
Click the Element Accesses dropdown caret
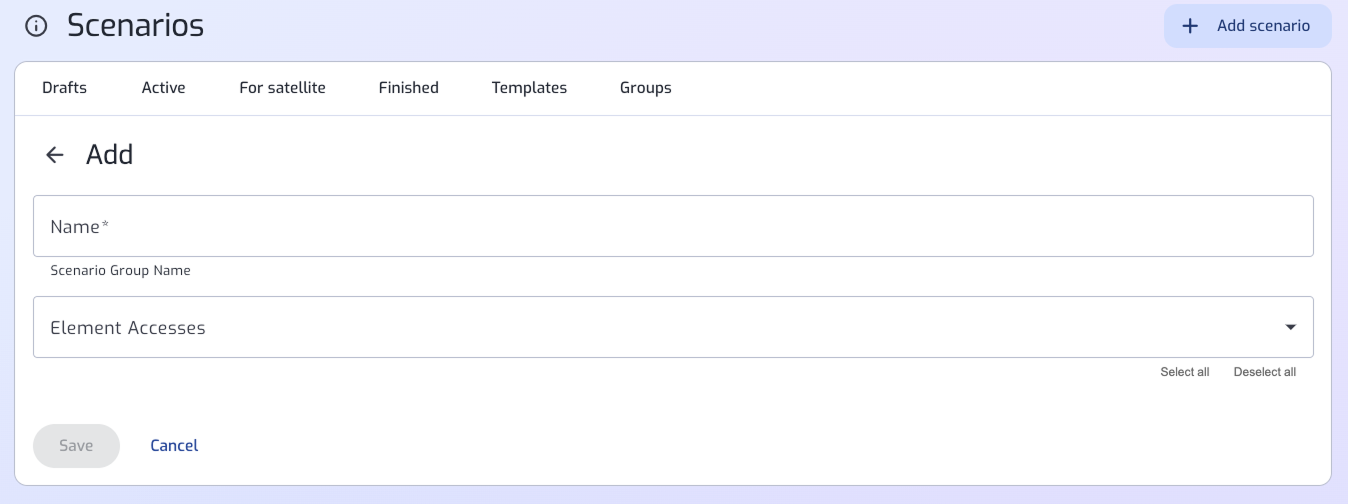(1290, 327)
